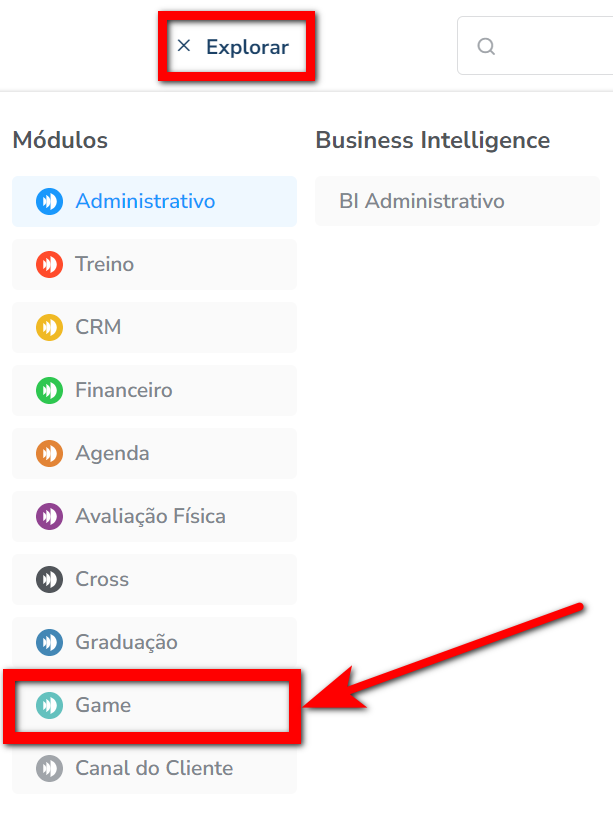Click the search magnifier icon

486,47
